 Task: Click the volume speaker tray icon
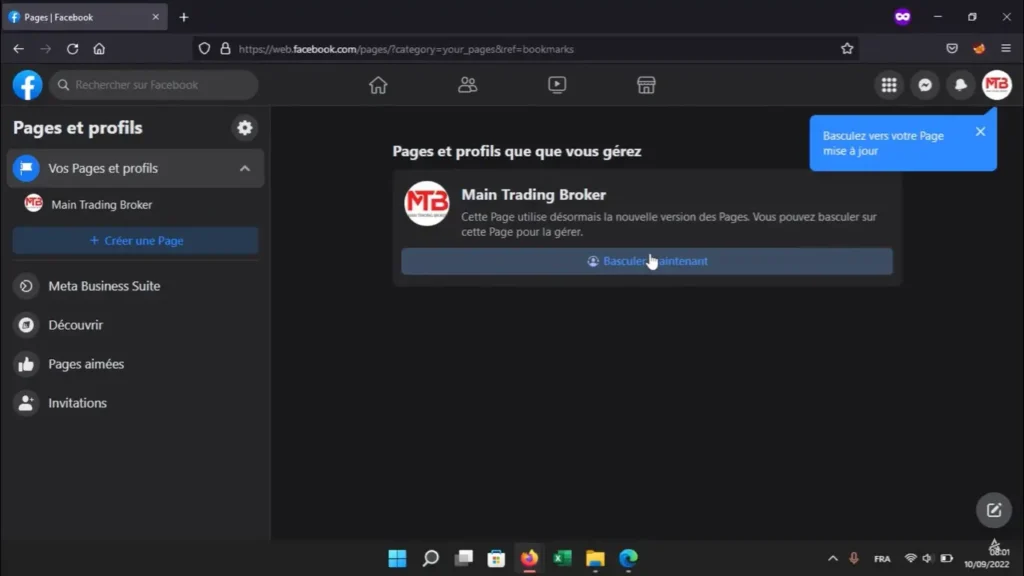tap(927, 558)
